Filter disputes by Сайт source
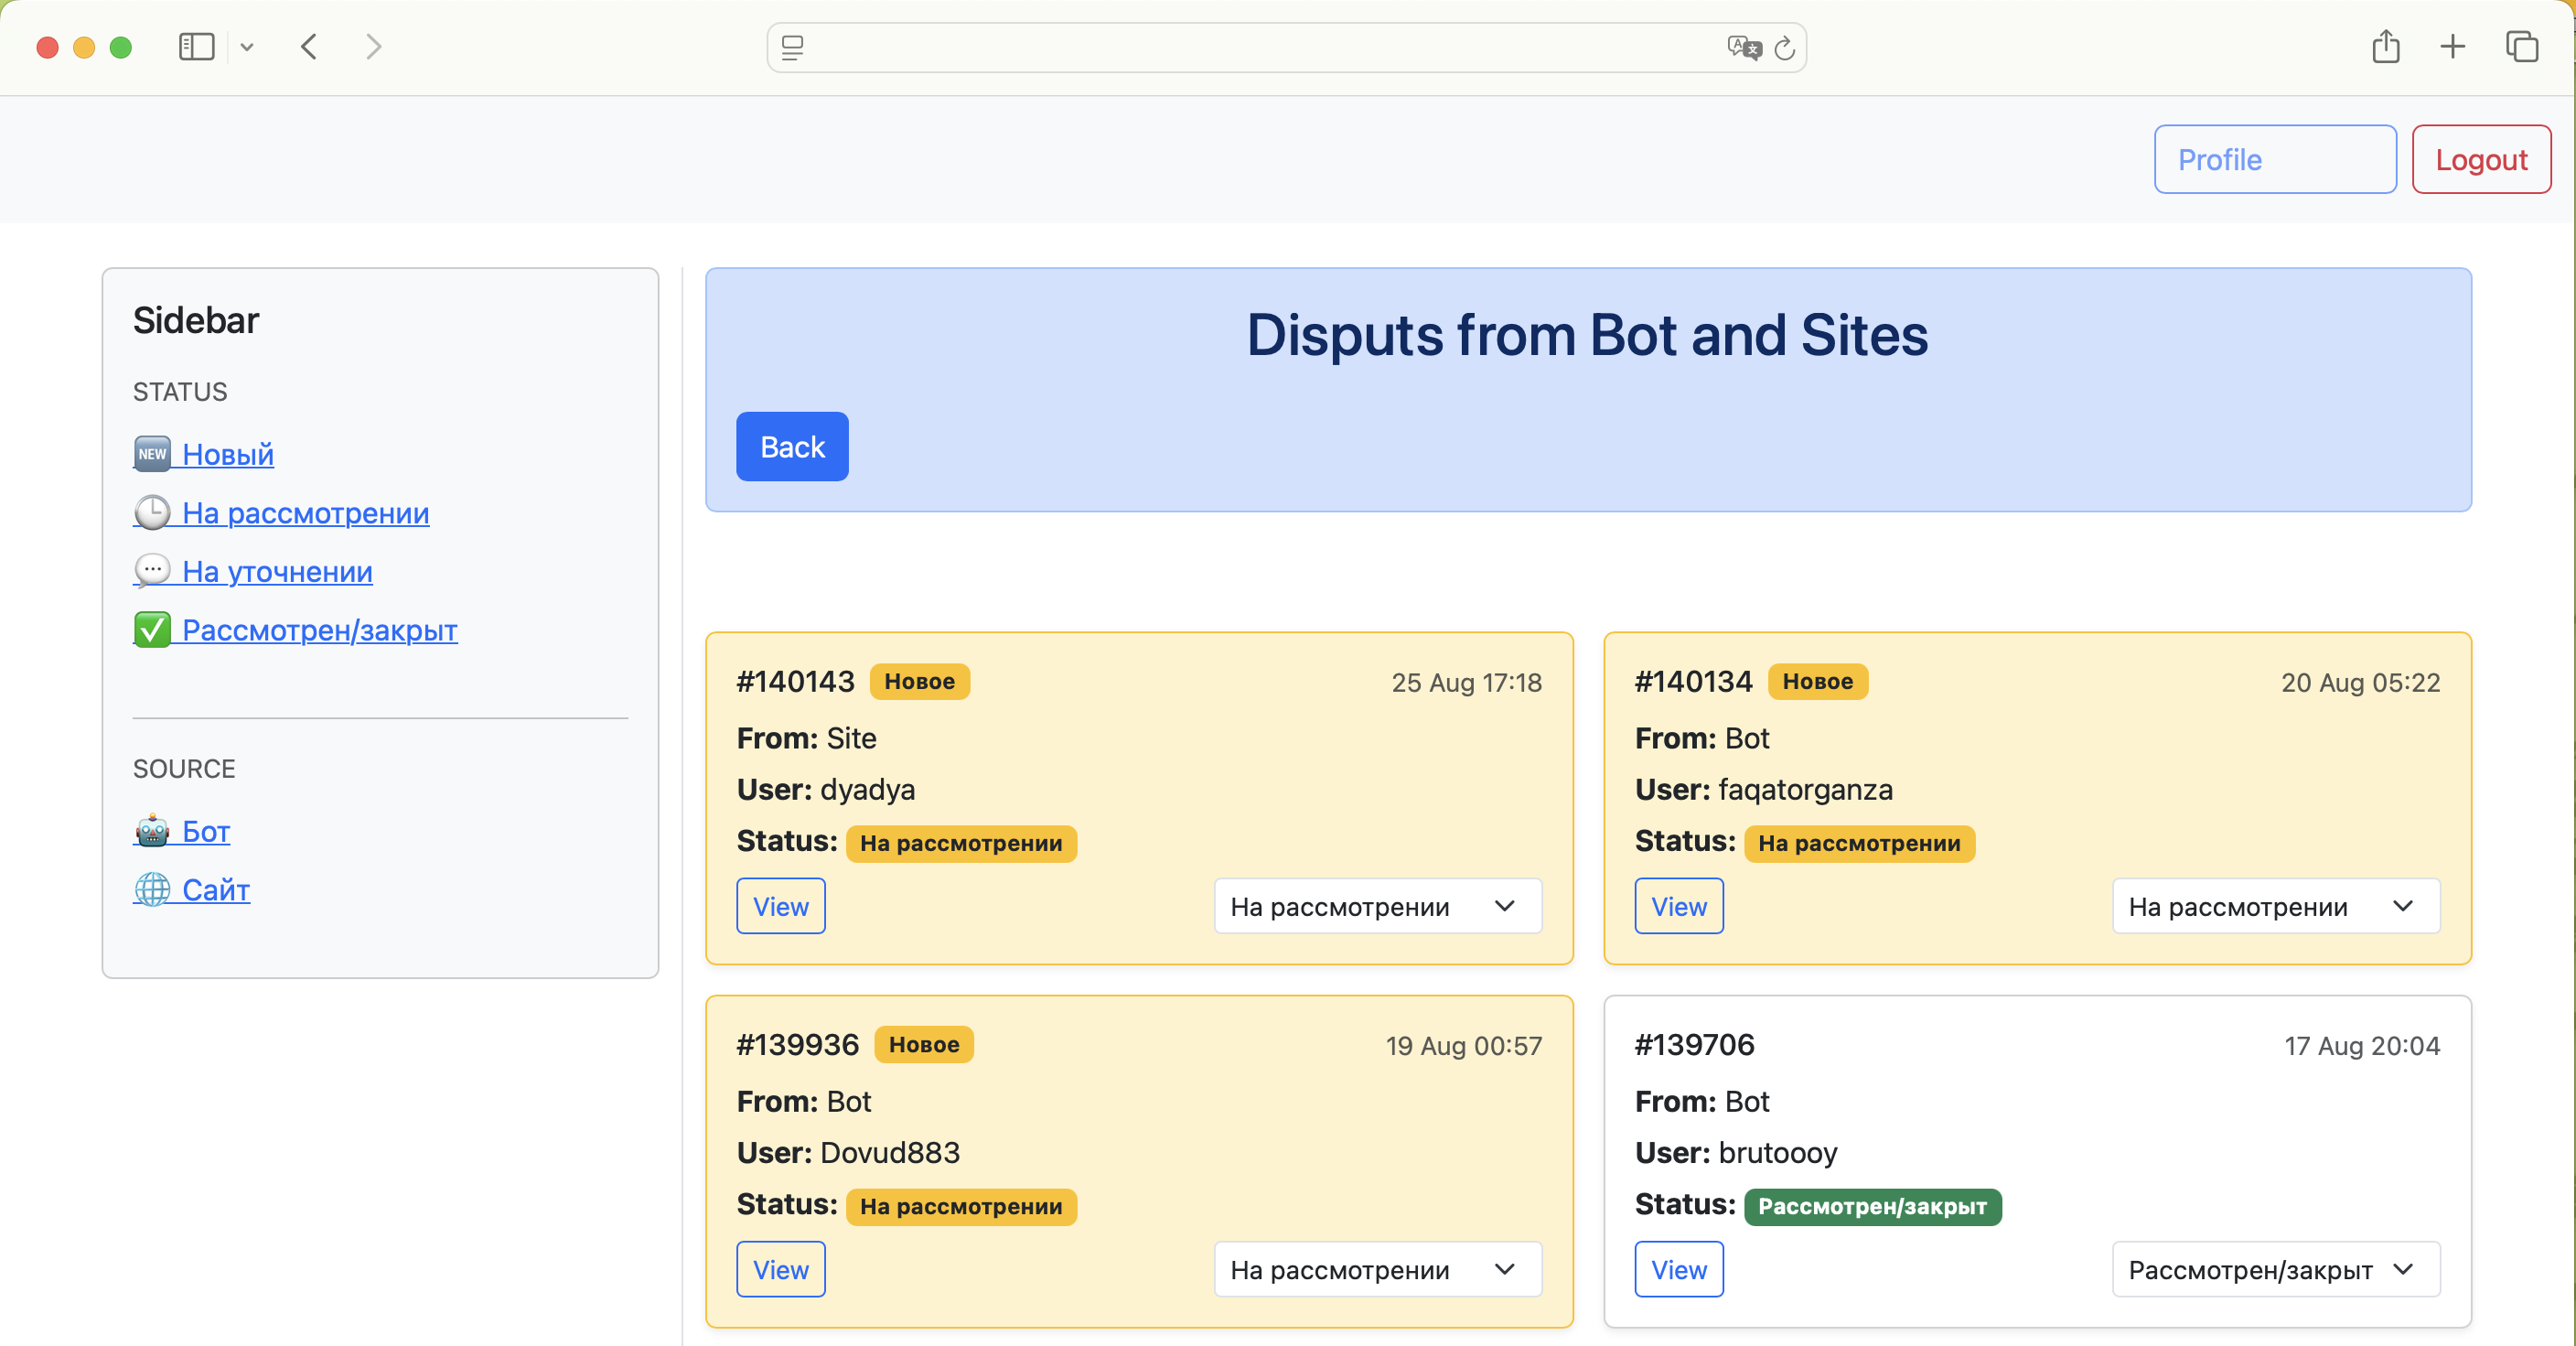 click(x=215, y=889)
